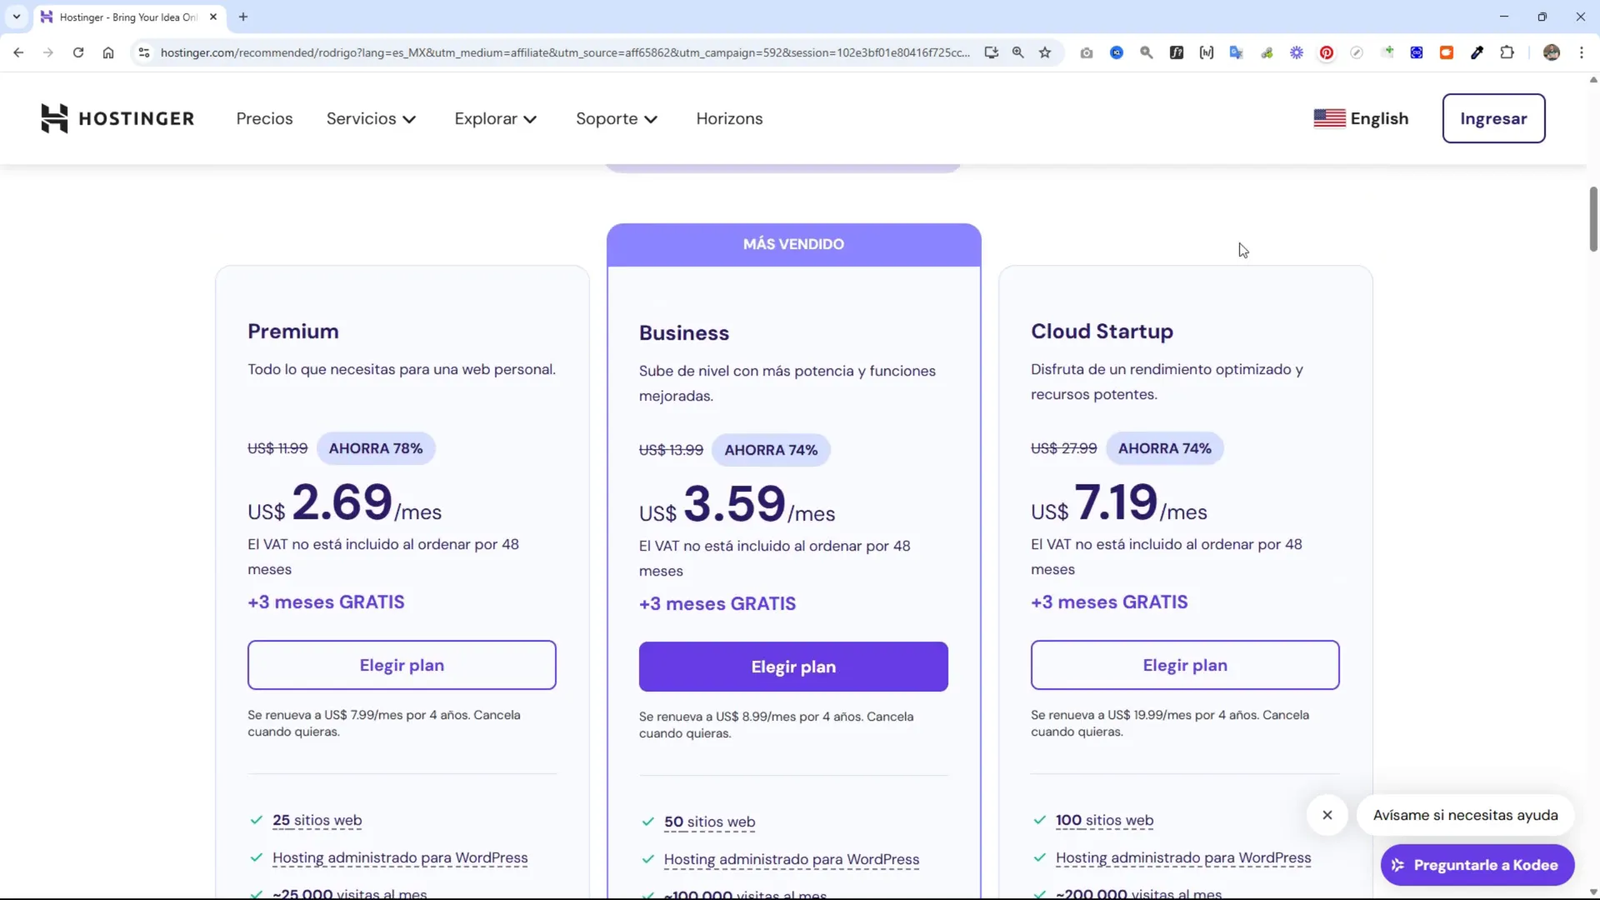Click the zoom magnifier icon in address bar

point(1018,53)
